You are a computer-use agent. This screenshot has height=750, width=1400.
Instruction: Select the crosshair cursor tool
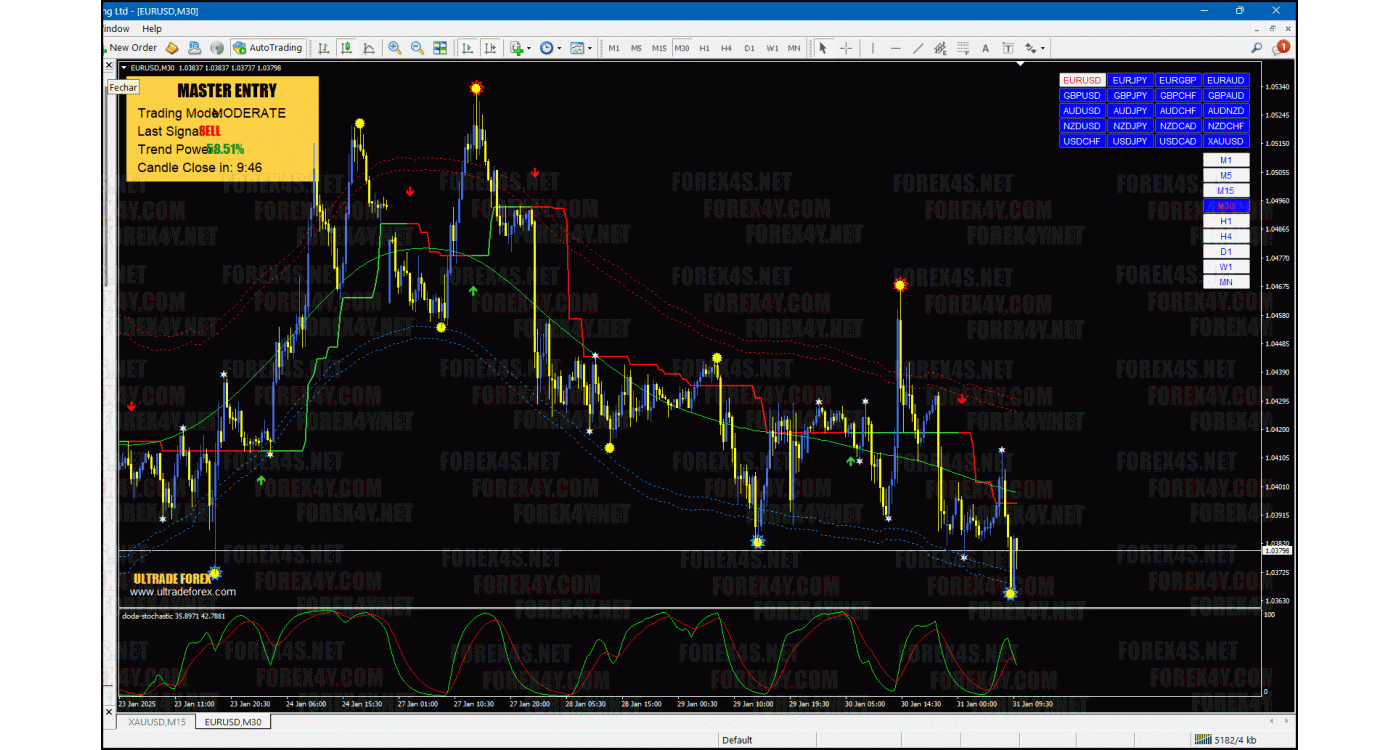[846, 48]
